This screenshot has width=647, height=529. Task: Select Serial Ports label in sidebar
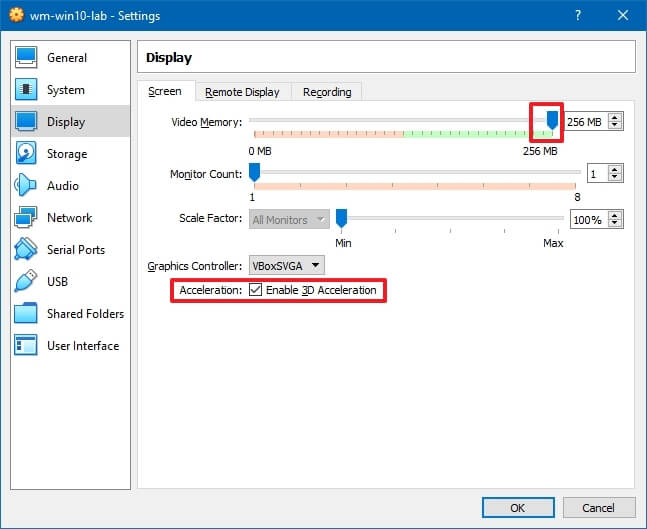(76, 250)
